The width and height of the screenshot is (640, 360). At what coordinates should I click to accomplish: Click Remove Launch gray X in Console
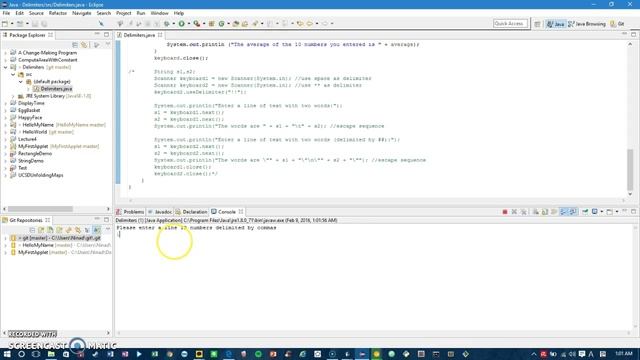coord(514,212)
